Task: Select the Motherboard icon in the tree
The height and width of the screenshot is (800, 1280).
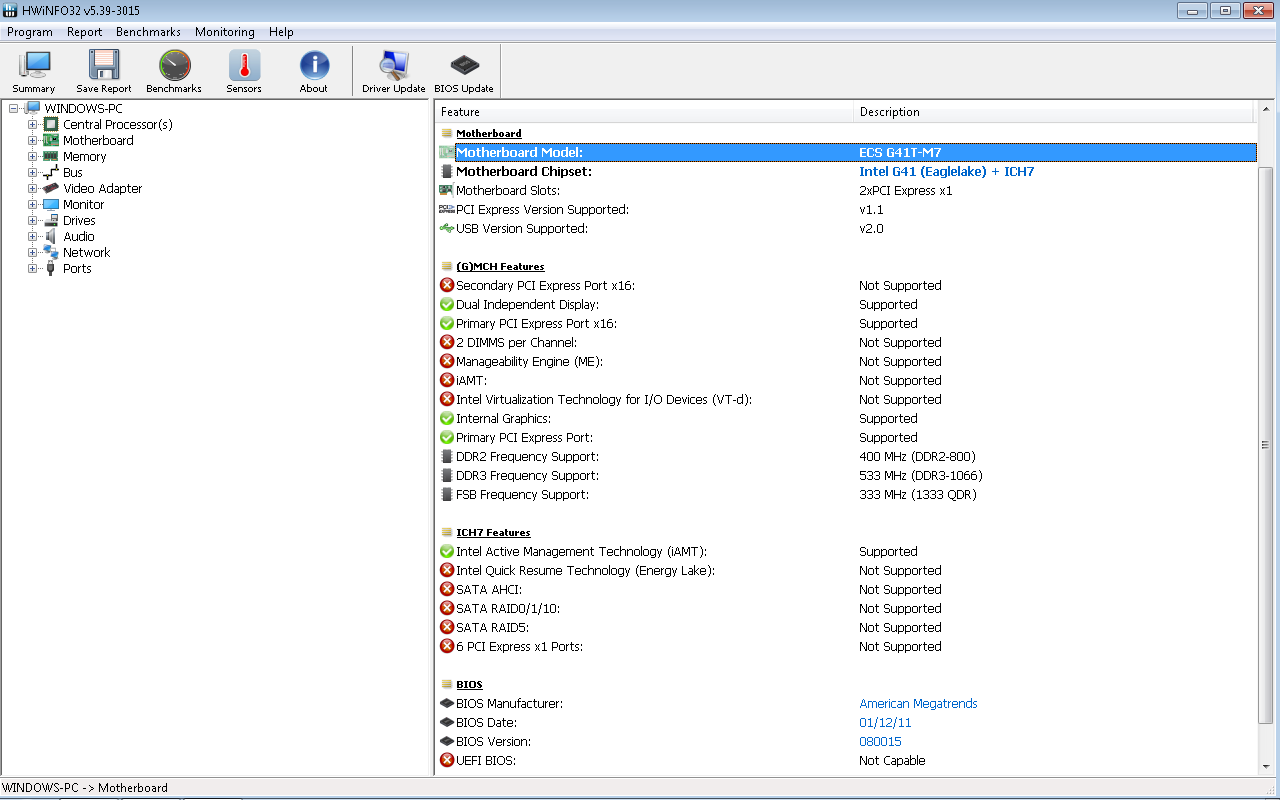Action: (51, 140)
